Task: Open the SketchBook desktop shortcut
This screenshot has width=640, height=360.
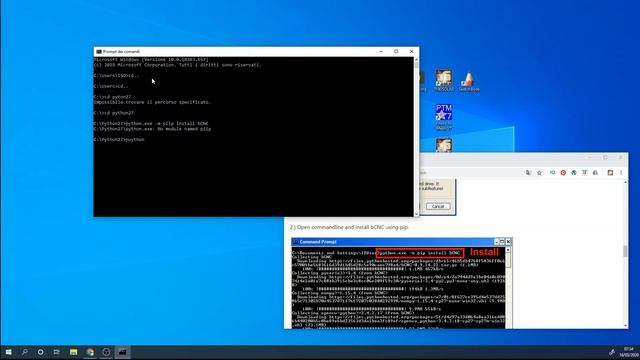Action: point(469,81)
